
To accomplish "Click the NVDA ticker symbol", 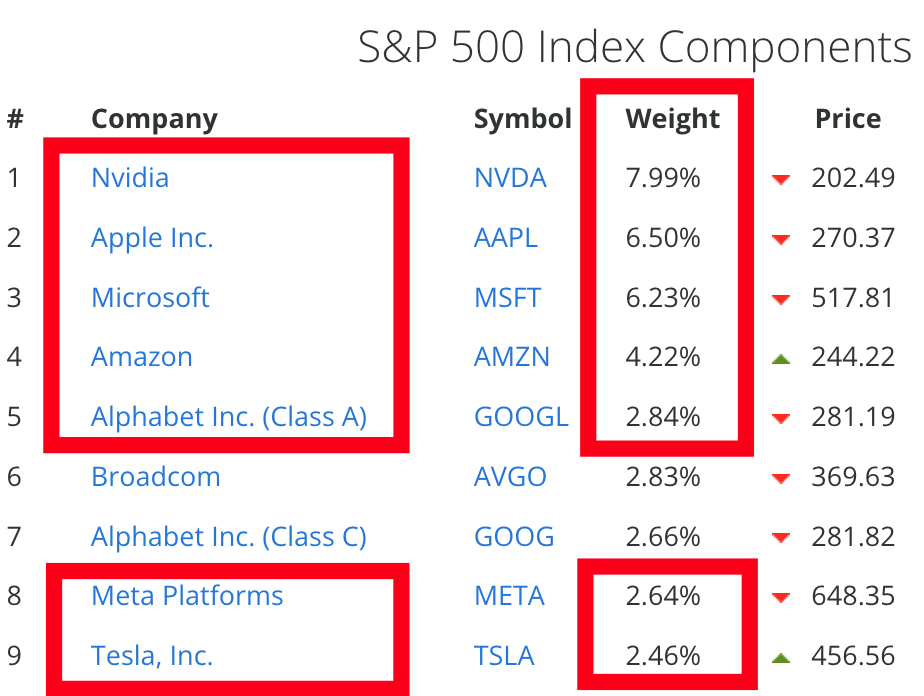I will coord(510,178).
